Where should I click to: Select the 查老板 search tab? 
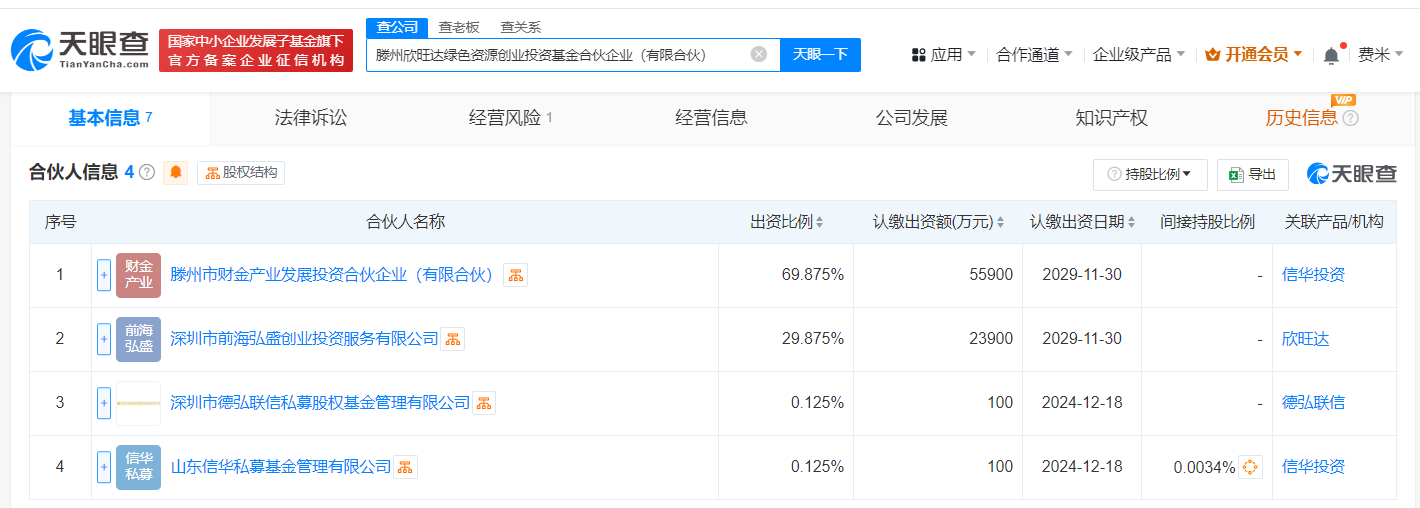459,27
